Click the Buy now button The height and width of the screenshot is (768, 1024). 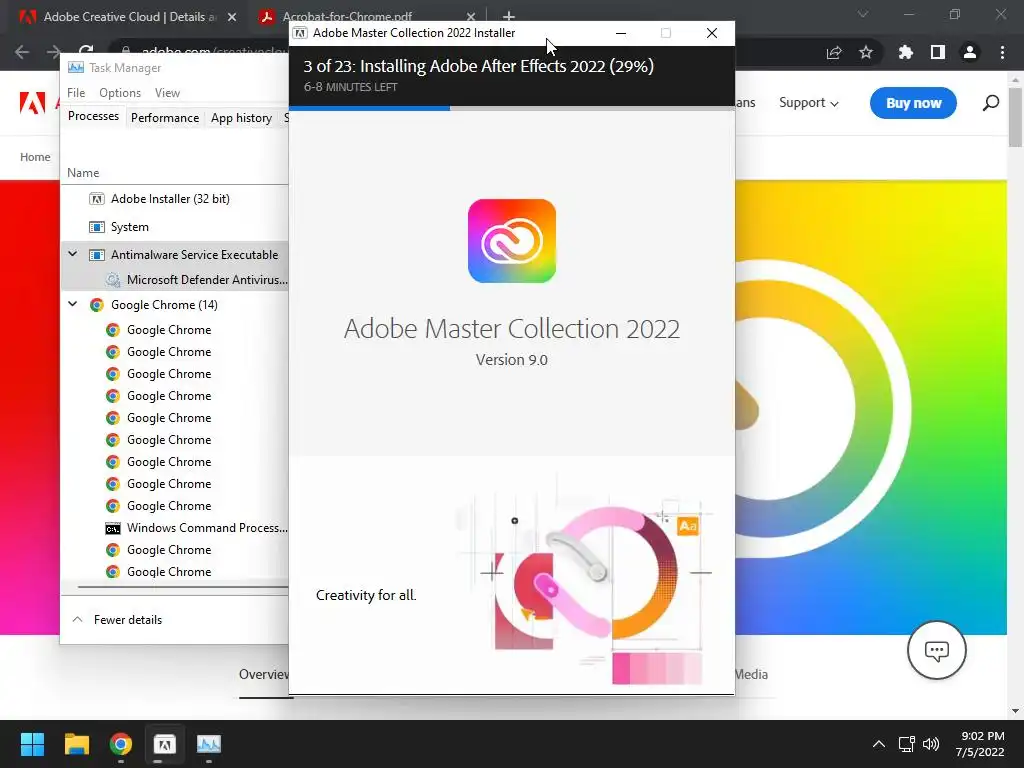(x=913, y=103)
